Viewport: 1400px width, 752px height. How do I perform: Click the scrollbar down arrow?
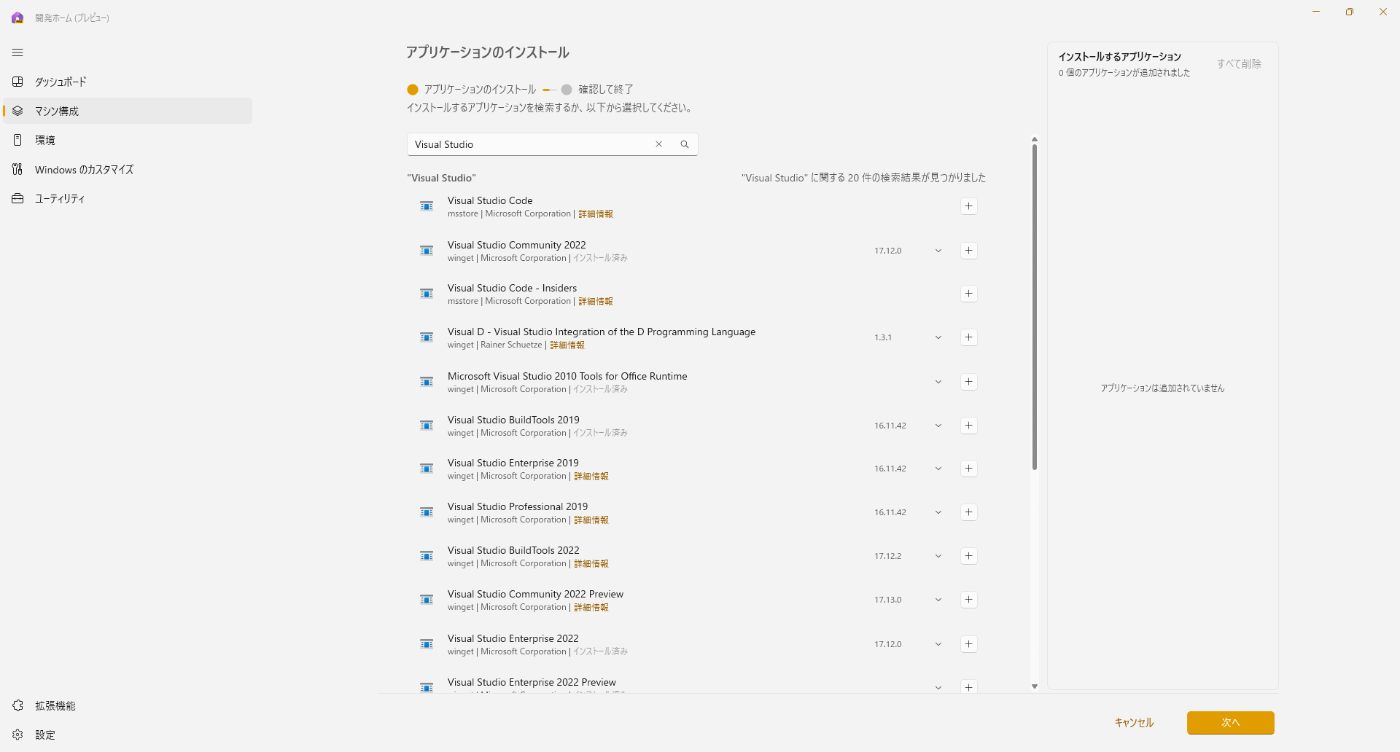1034,686
